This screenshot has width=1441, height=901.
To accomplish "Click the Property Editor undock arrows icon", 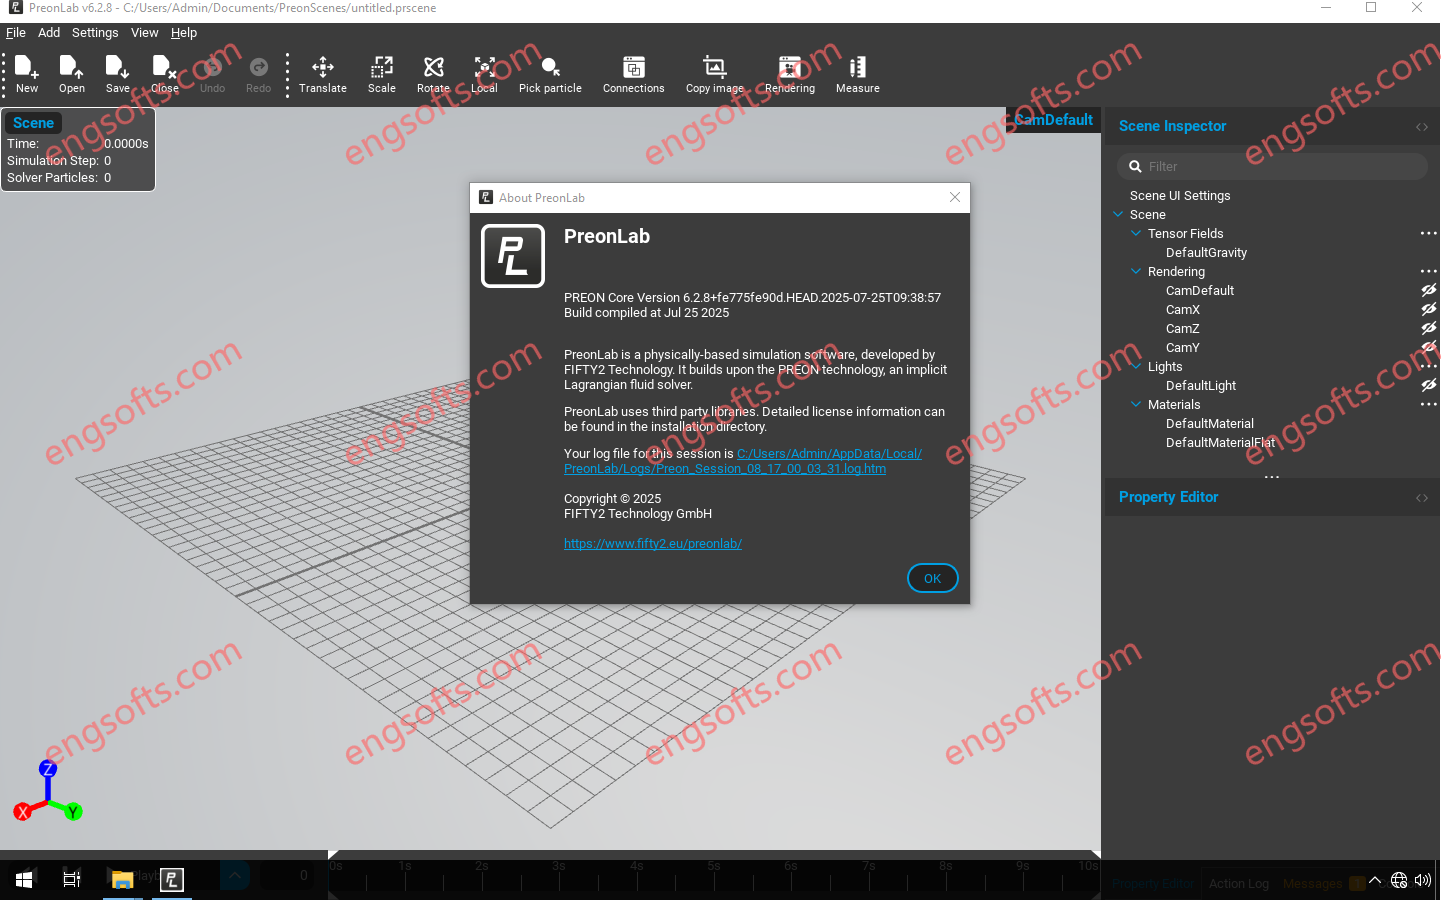I will 1422,498.
